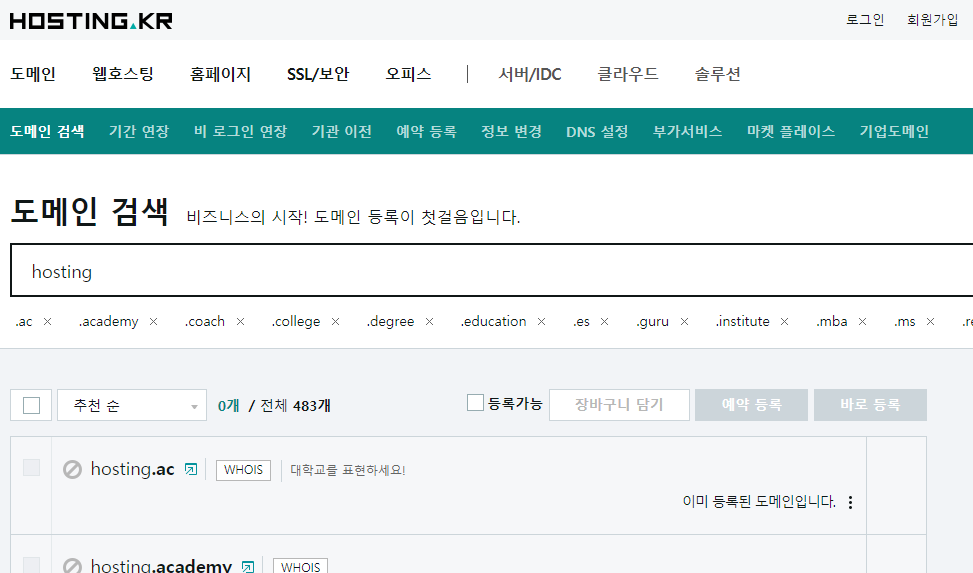Click unavailable status icon for hosting.ac
This screenshot has height=573, width=973.
point(73,469)
